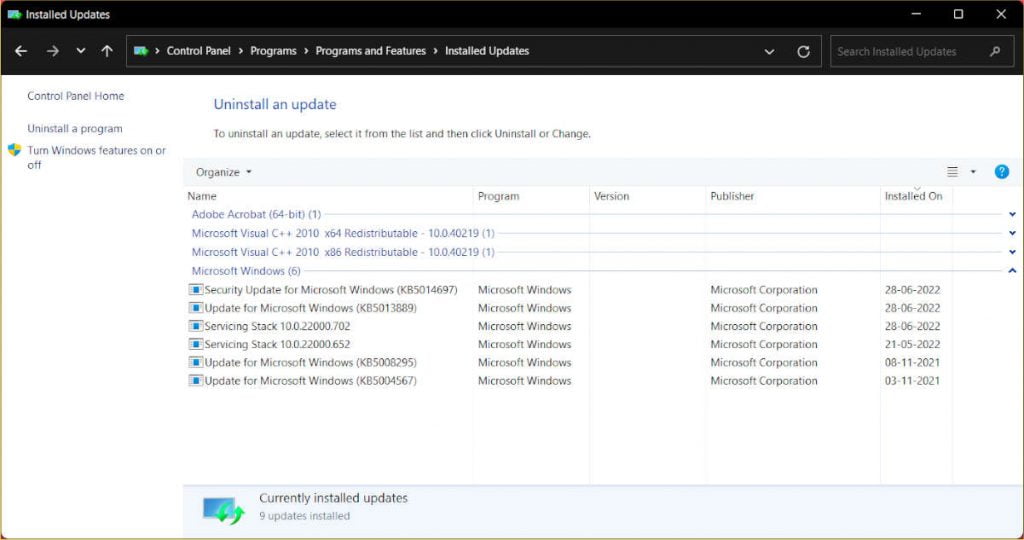1024x540 pixels.
Task: Focus the Search Installed Updates field
Action: click(920, 51)
